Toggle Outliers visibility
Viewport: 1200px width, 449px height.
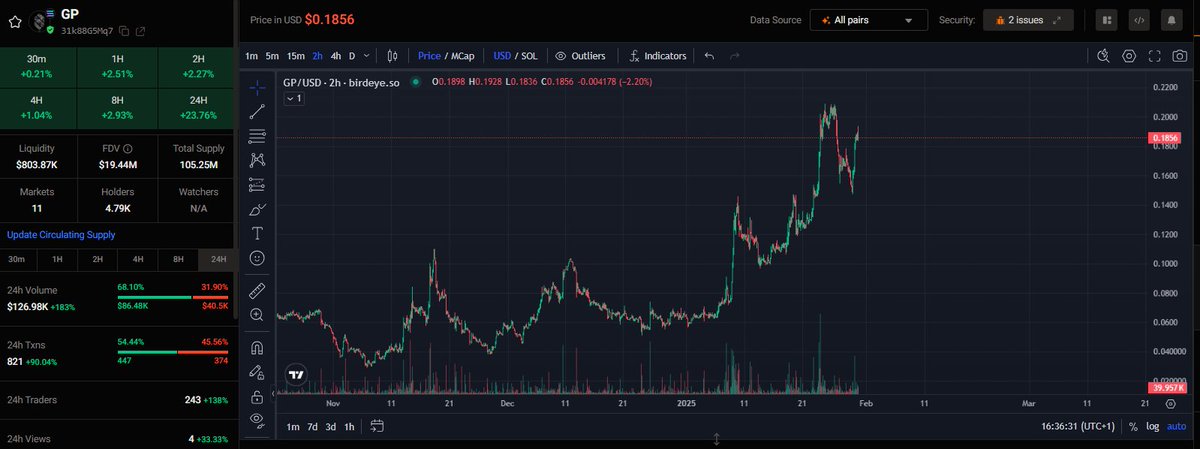pyautogui.click(x=580, y=56)
